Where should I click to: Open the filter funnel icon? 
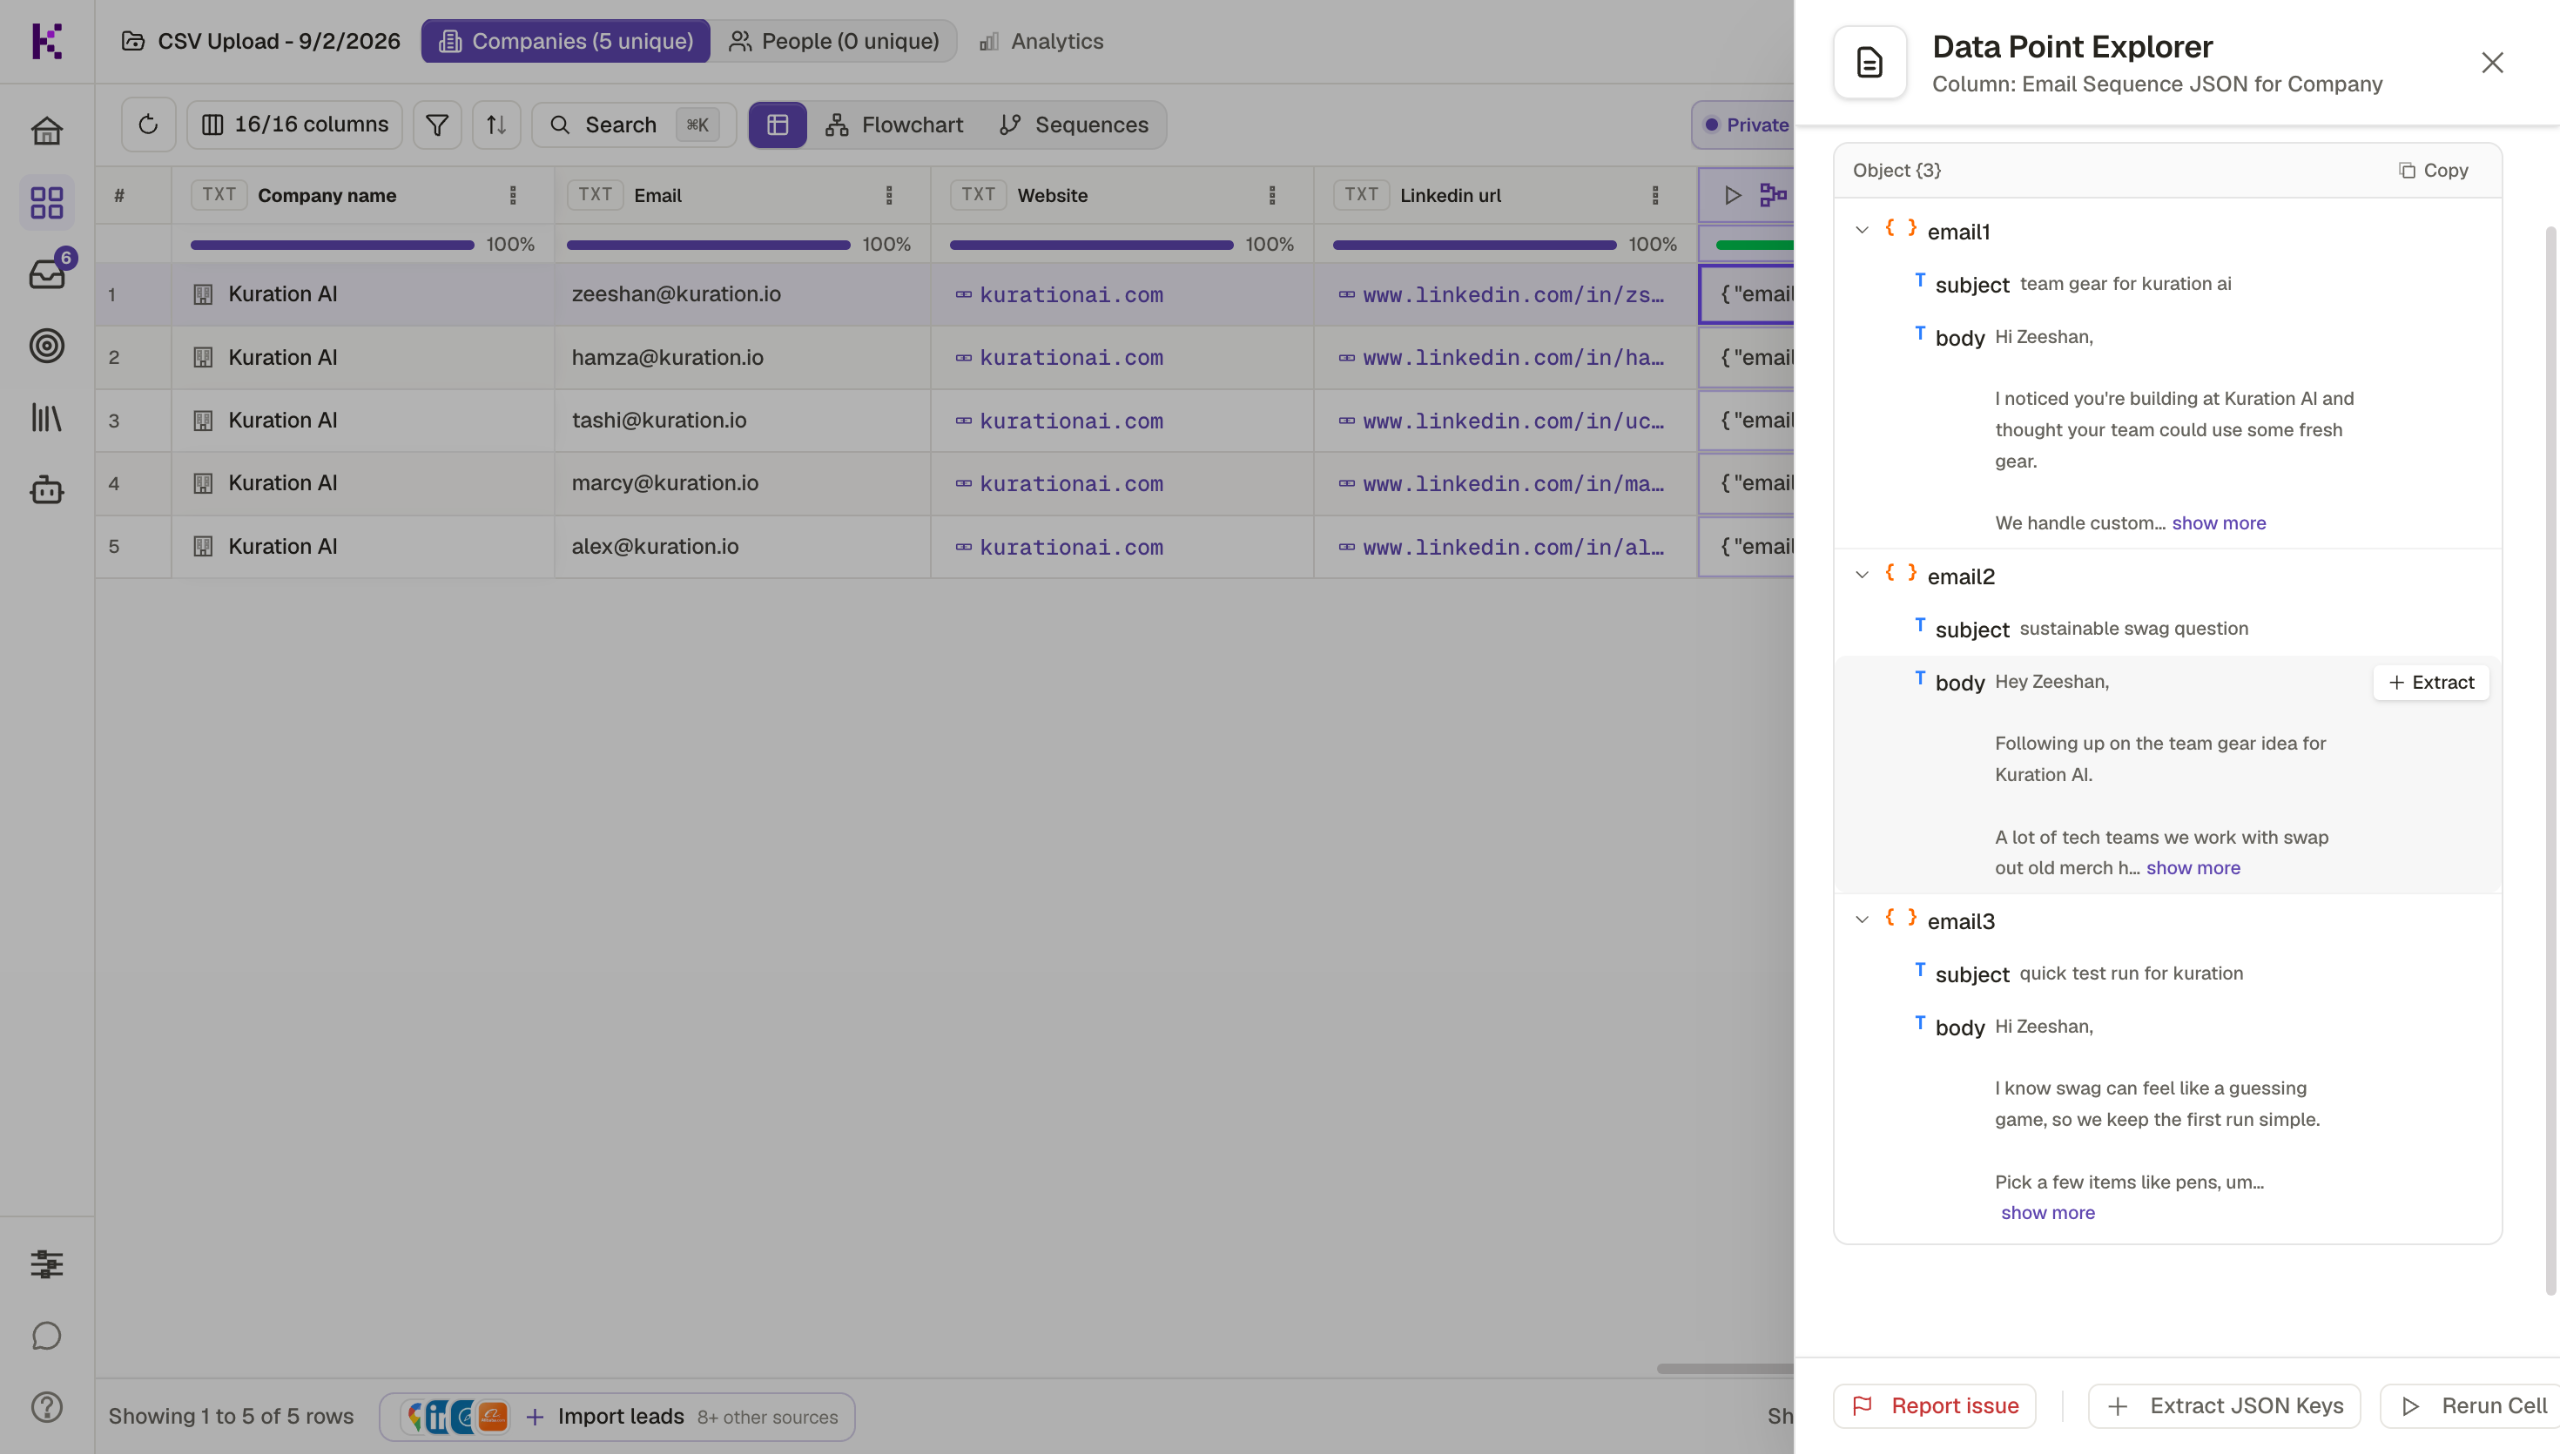tap(437, 124)
